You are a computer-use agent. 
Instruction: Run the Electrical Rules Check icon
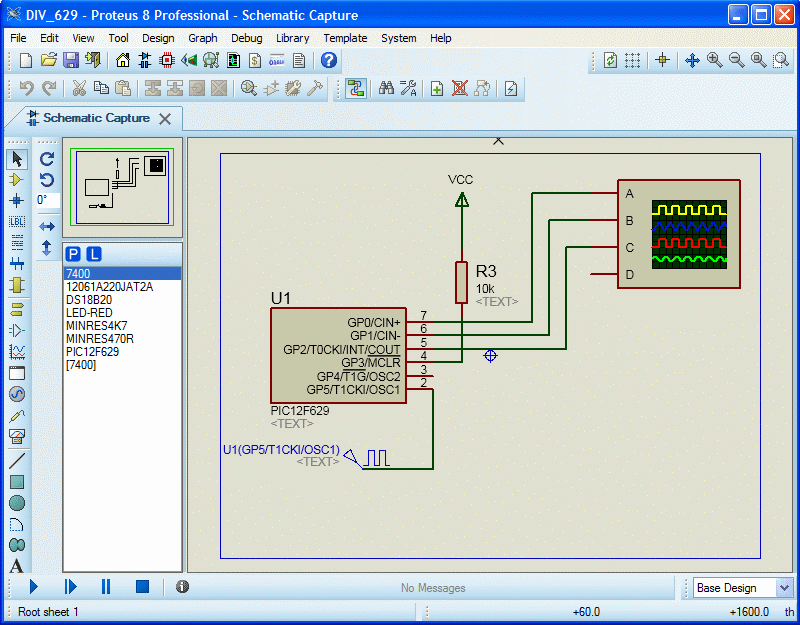[x=511, y=89]
